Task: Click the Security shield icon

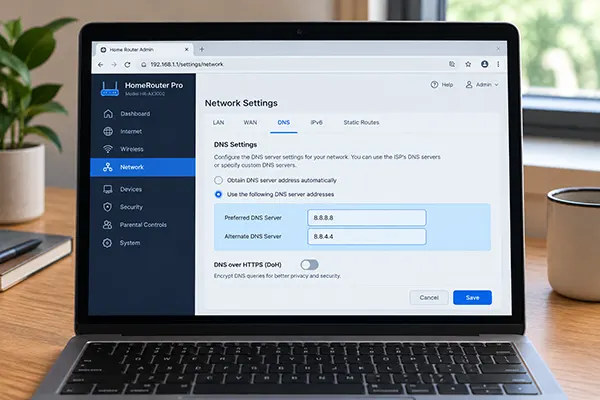Action: [108, 207]
